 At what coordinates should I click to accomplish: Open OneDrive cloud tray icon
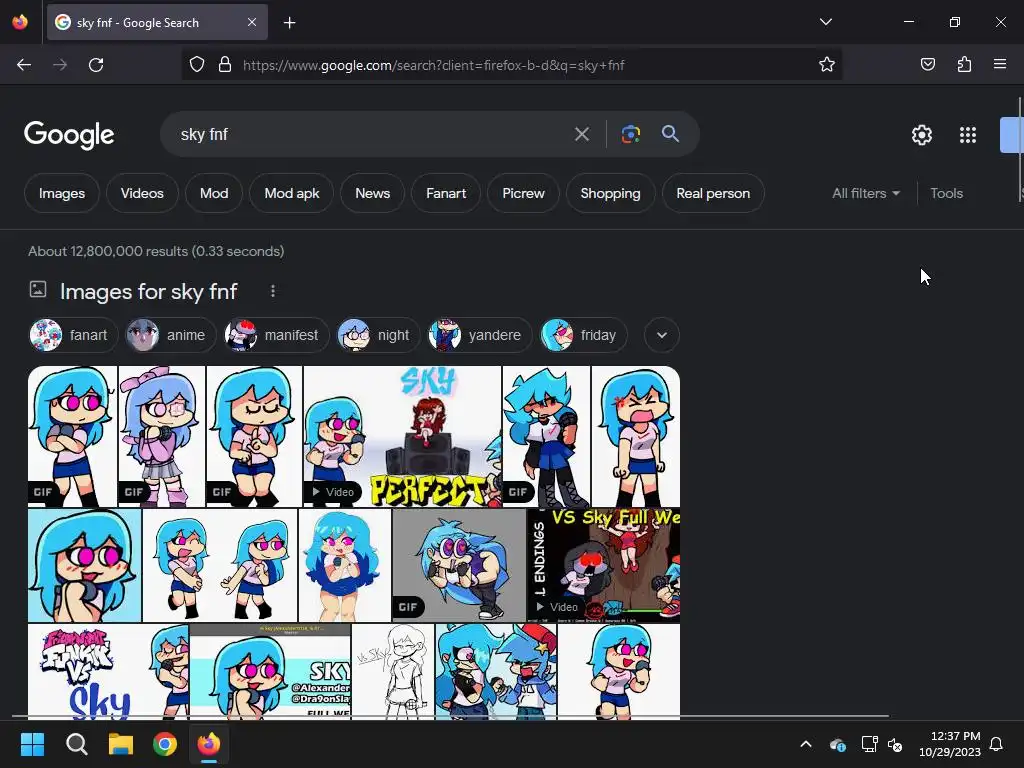pyautogui.click(x=837, y=744)
